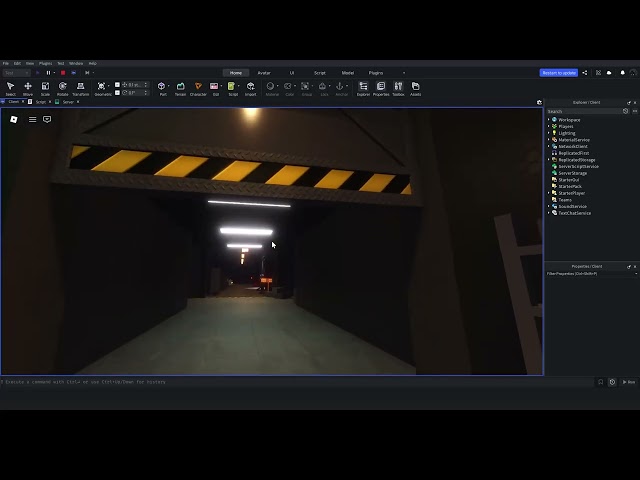
Task: Toggle the Properties panel
Action: (x=381, y=89)
